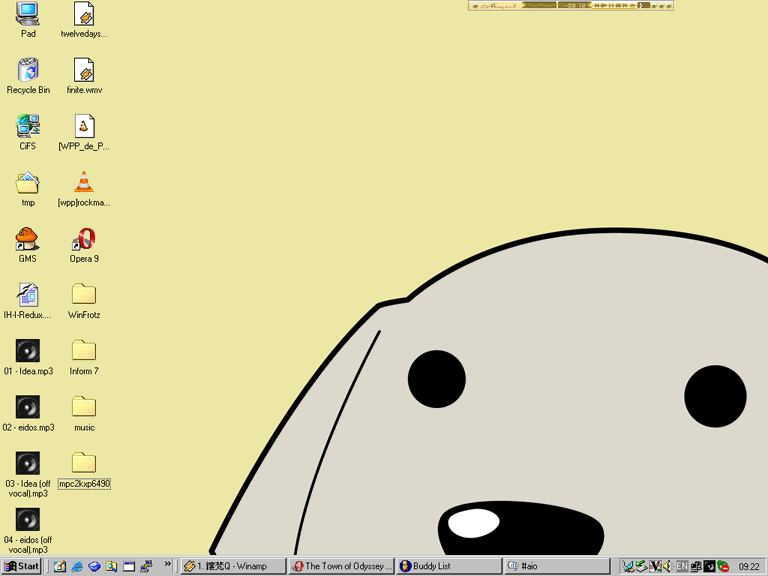
Task: Click the network computers tray icon
Action: (x=696, y=566)
